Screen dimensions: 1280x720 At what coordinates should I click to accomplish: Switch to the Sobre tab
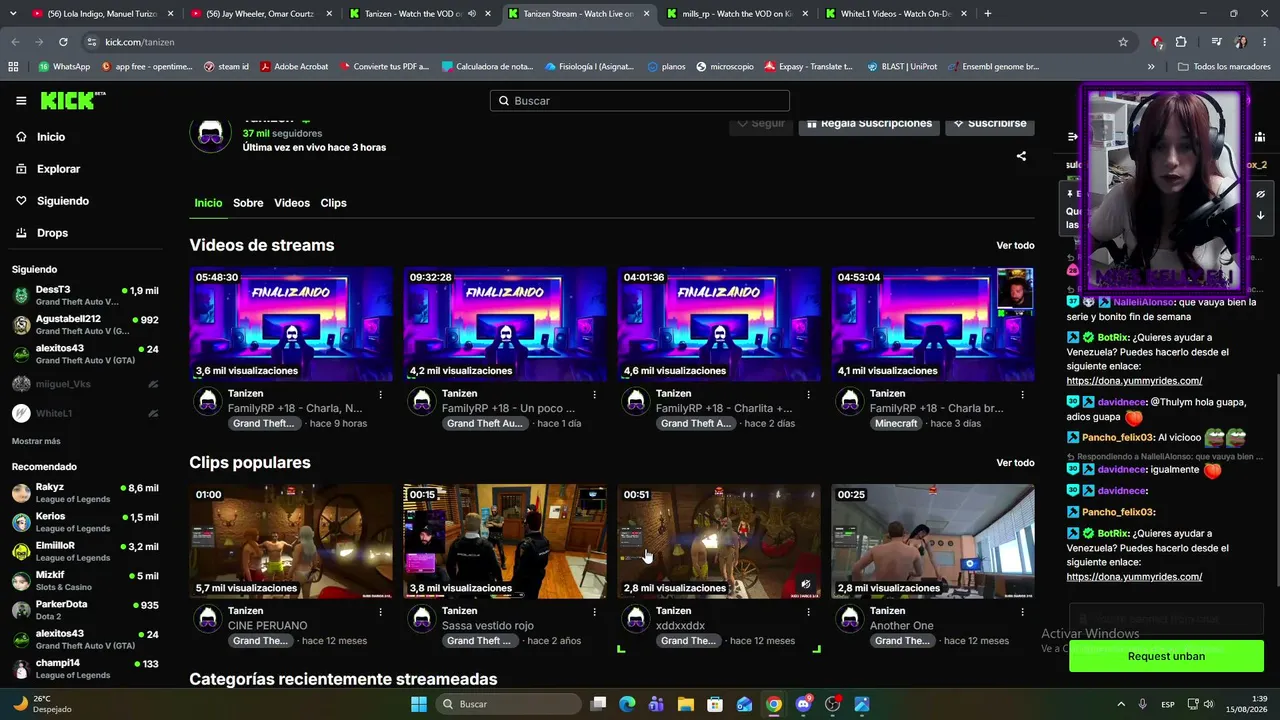[248, 203]
